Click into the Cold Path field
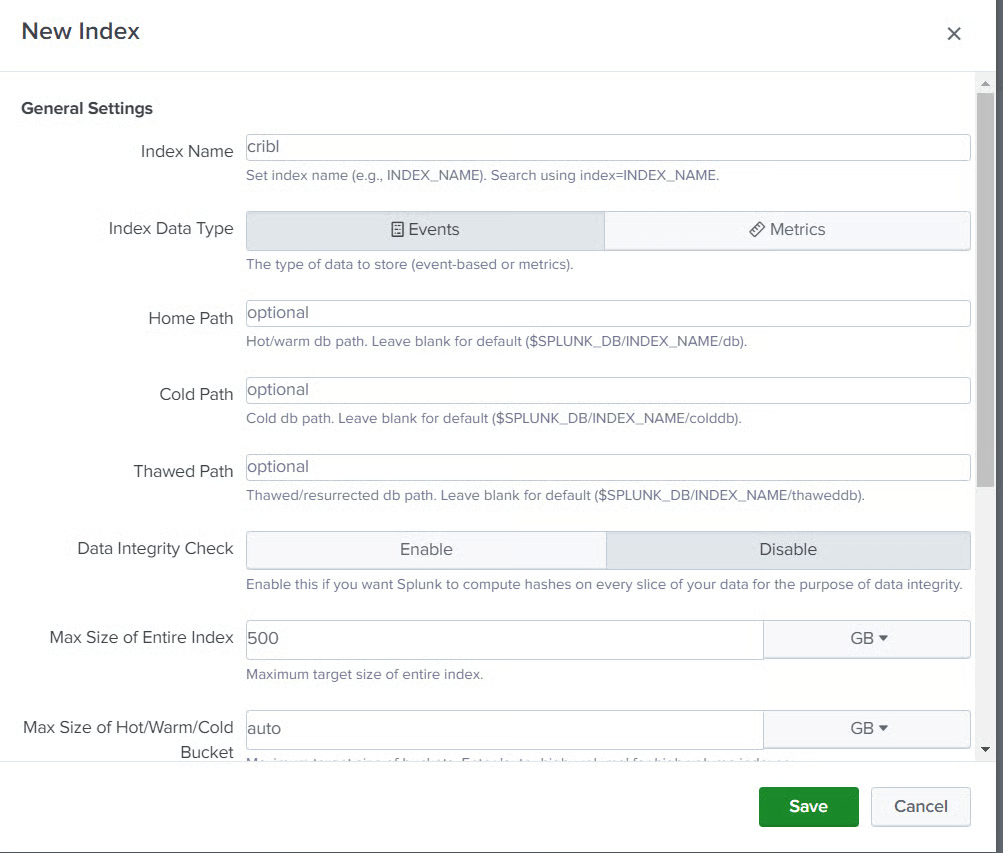 point(607,390)
